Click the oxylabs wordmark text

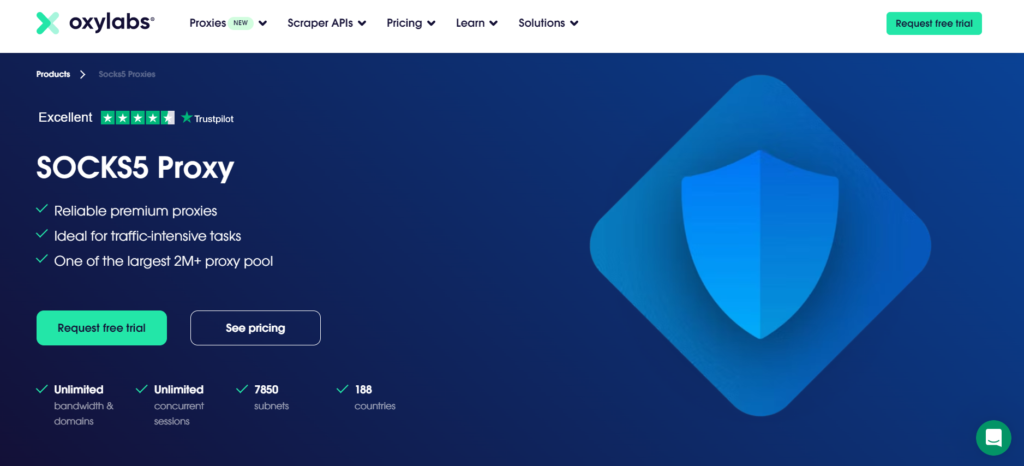(x=112, y=23)
